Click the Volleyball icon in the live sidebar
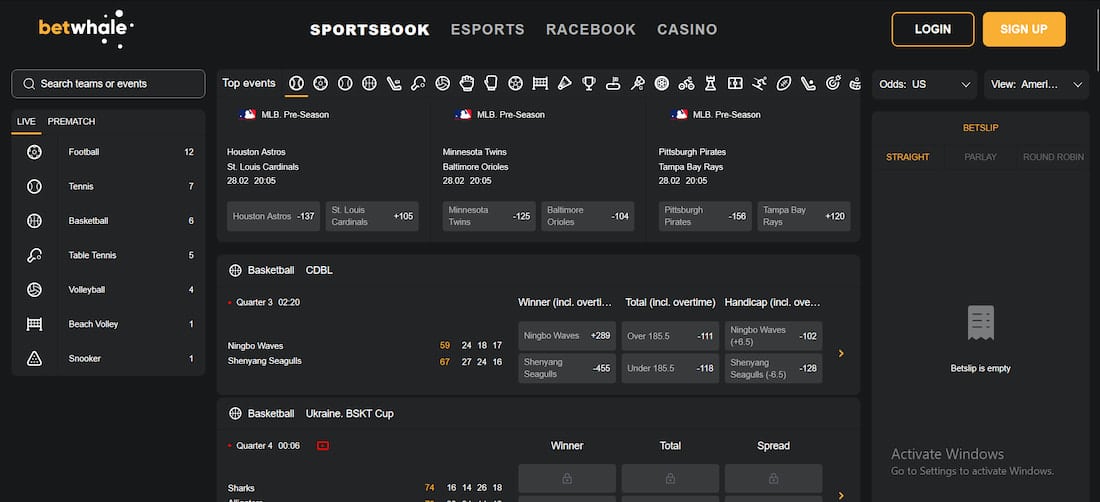The width and height of the screenshot is (1100, 502). tap(34, 290)
